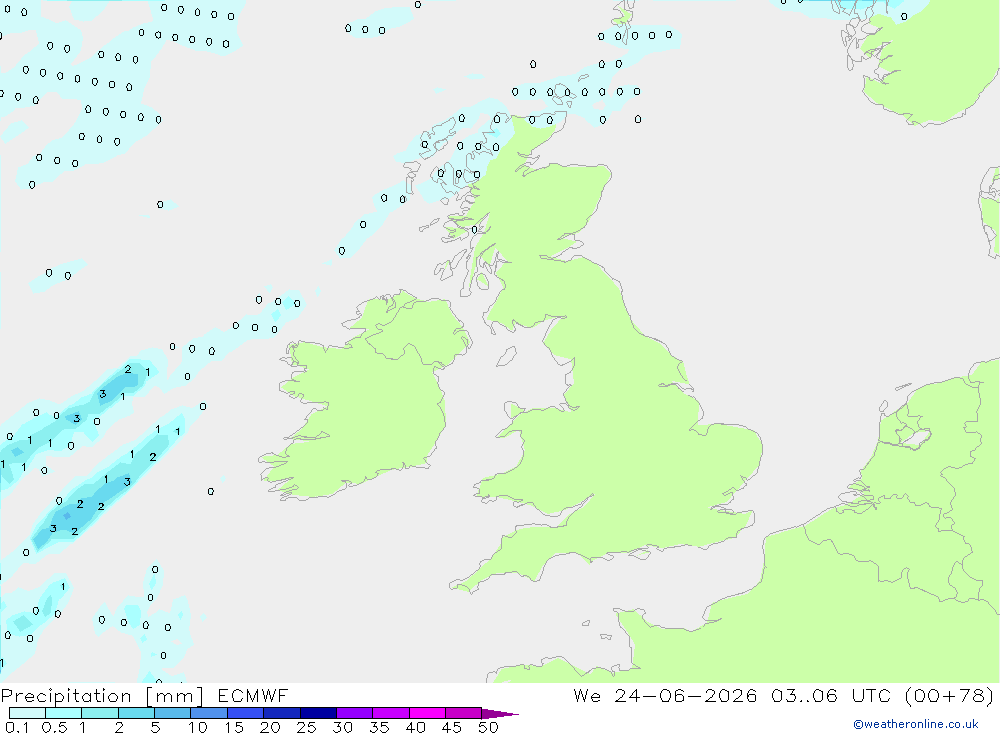Pick the 40–45 mm magenta legend swatch

pos(427,713)
